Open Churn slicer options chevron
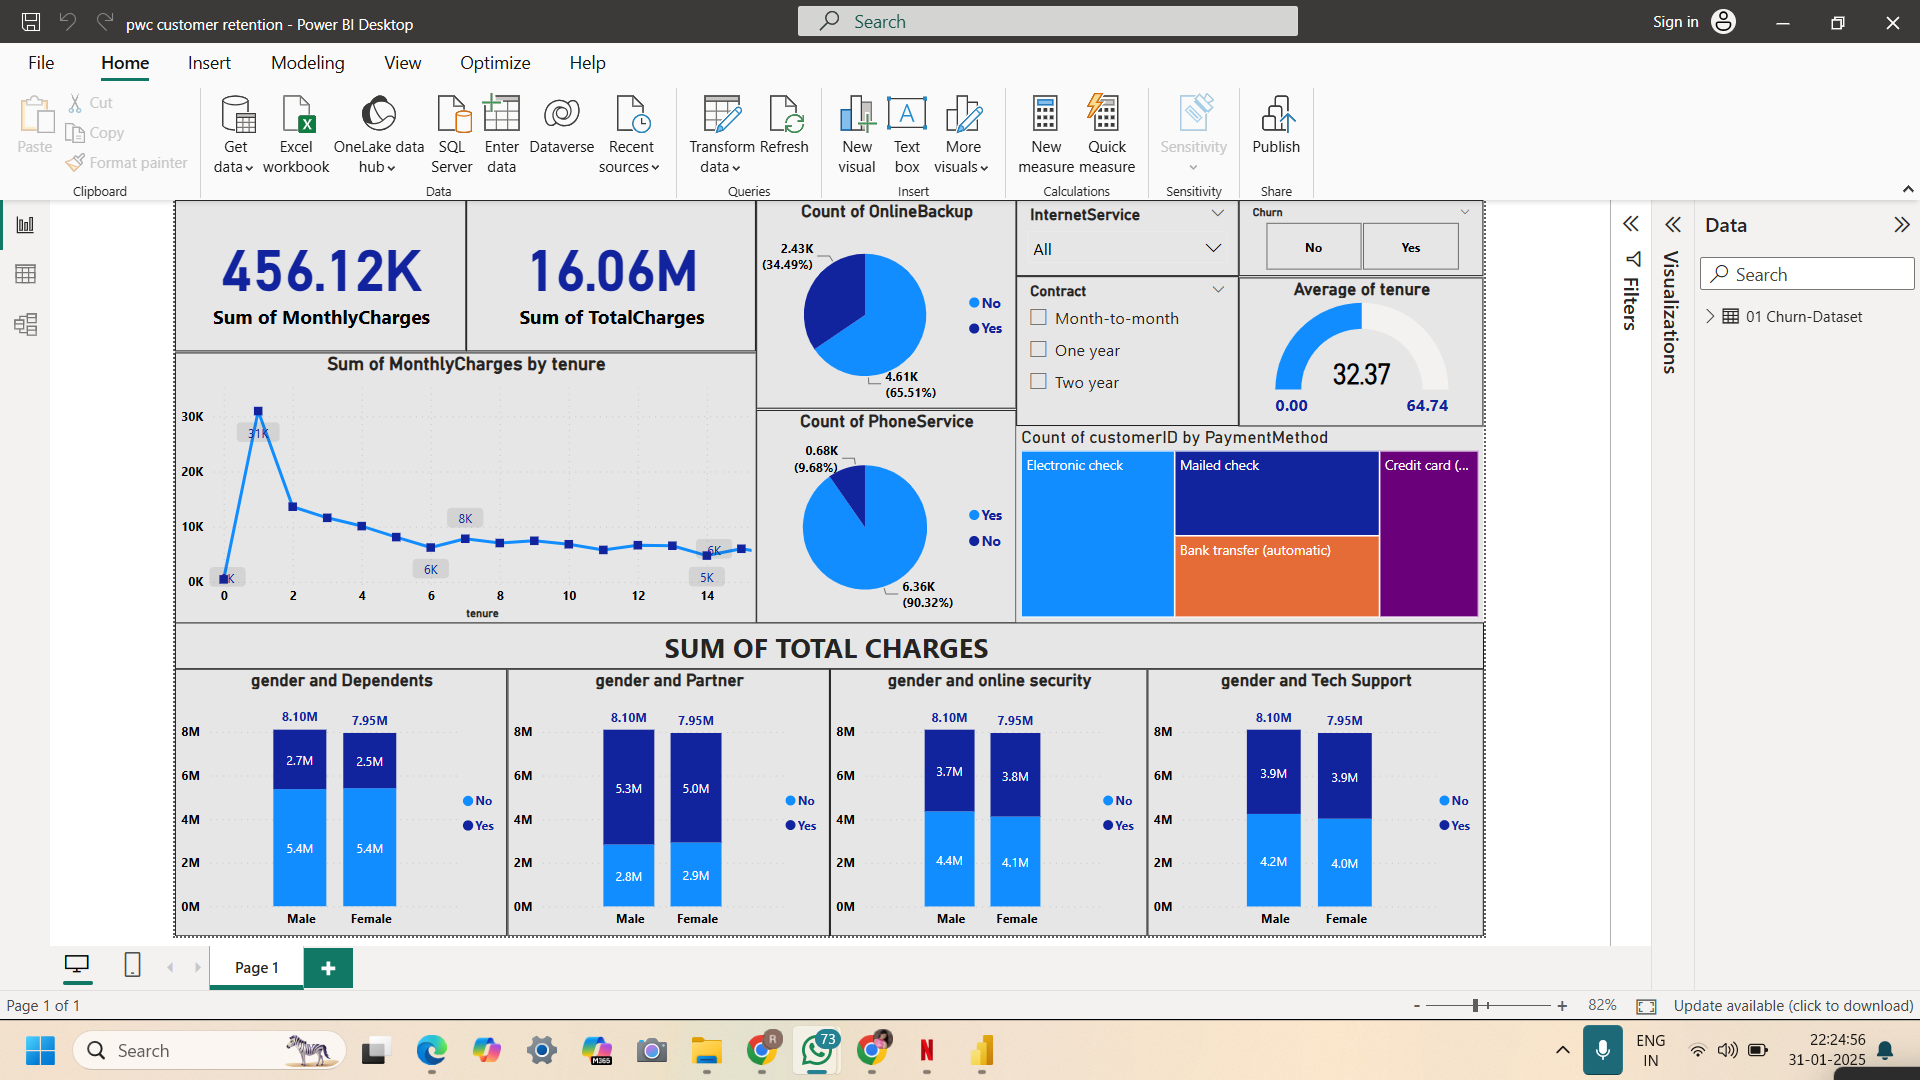Screen dimensions: 1920x1080 coord(1465,212)
